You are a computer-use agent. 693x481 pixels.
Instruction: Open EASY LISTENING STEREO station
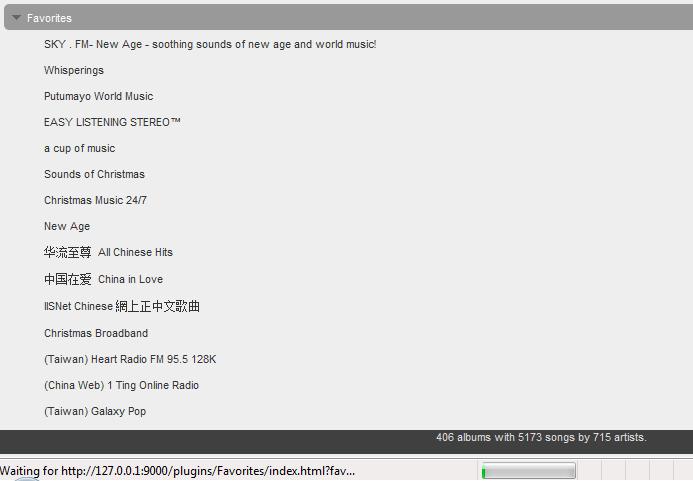(x=112, y=122)
